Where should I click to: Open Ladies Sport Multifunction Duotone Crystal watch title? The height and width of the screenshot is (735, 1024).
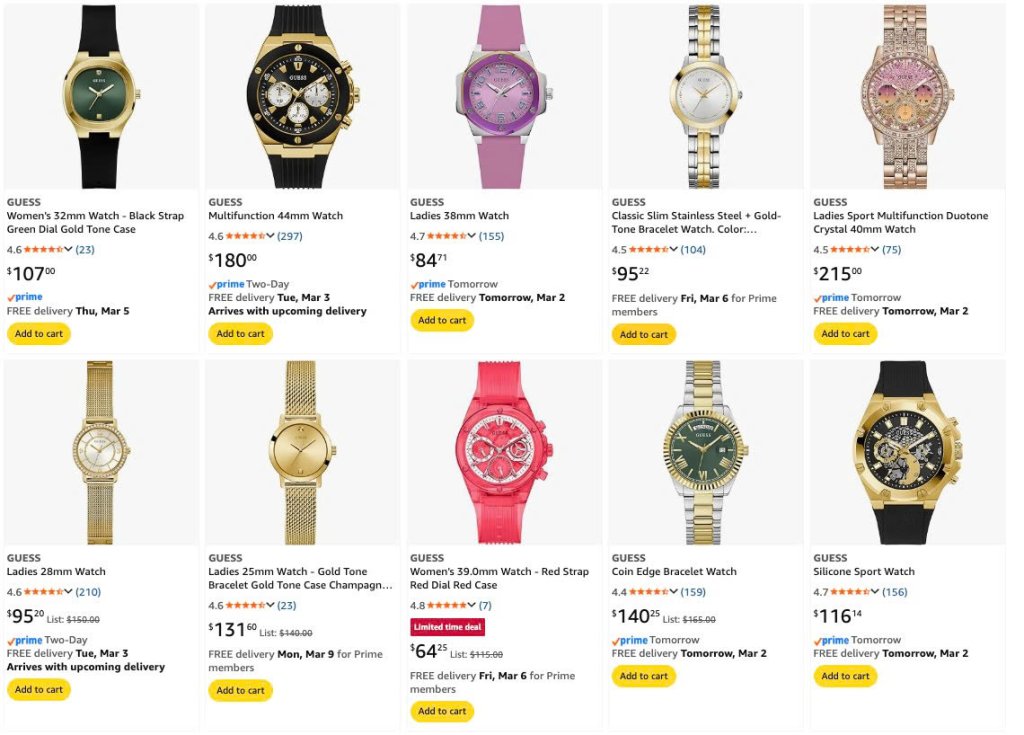click(901, 222)
